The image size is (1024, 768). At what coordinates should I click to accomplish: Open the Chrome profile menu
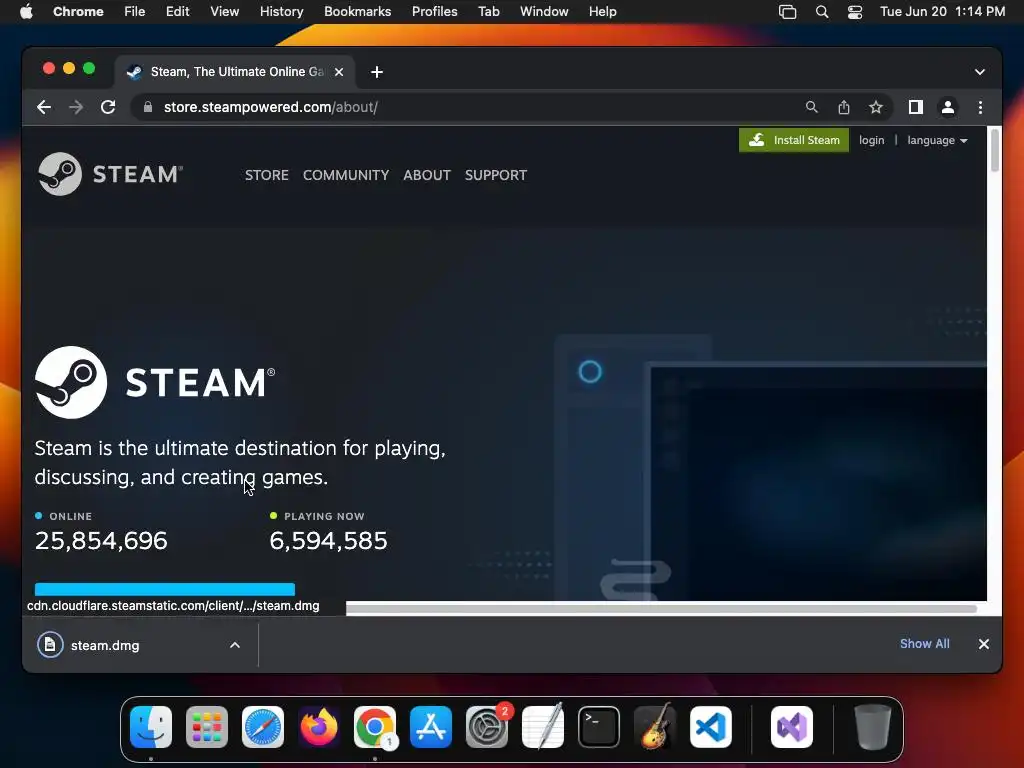tap(948, 107)
